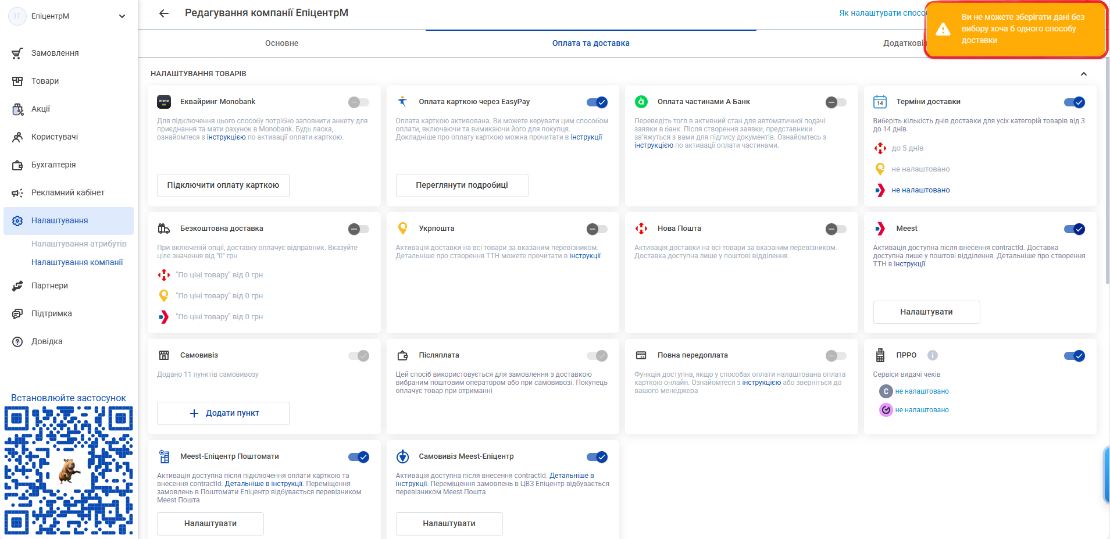Click the calendar icon of Терміни доставки
This screenshot has width=1110, height=539.
pyautogui.click(x=880, y=102)
